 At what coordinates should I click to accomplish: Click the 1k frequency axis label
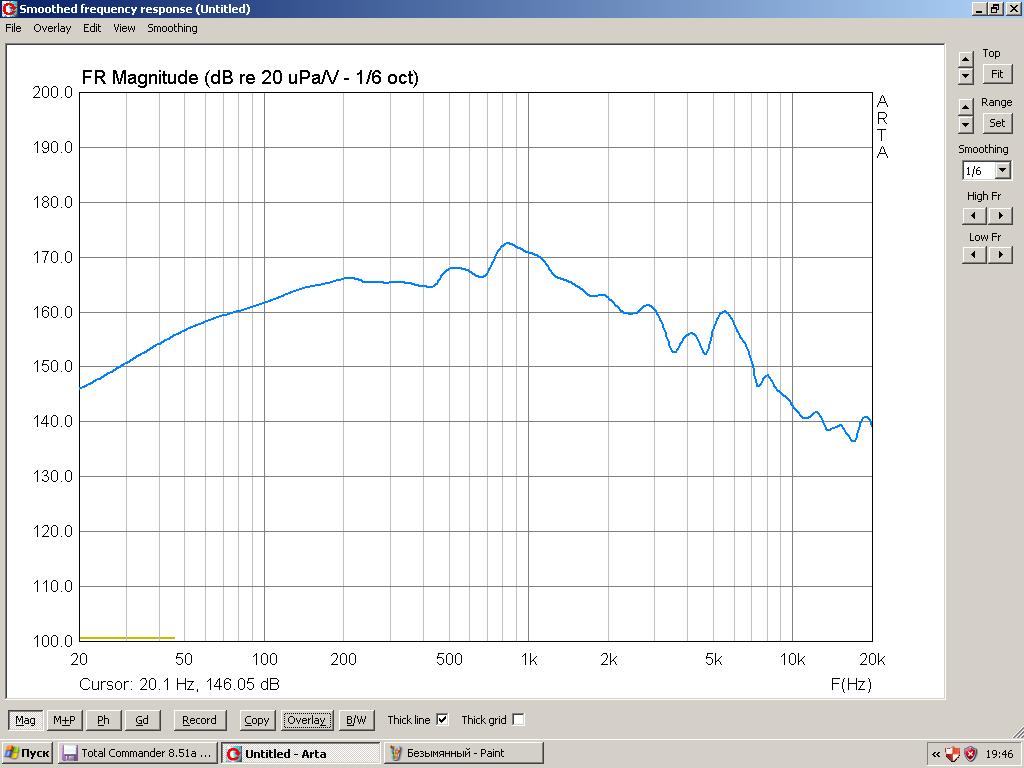tap(529, 660)
